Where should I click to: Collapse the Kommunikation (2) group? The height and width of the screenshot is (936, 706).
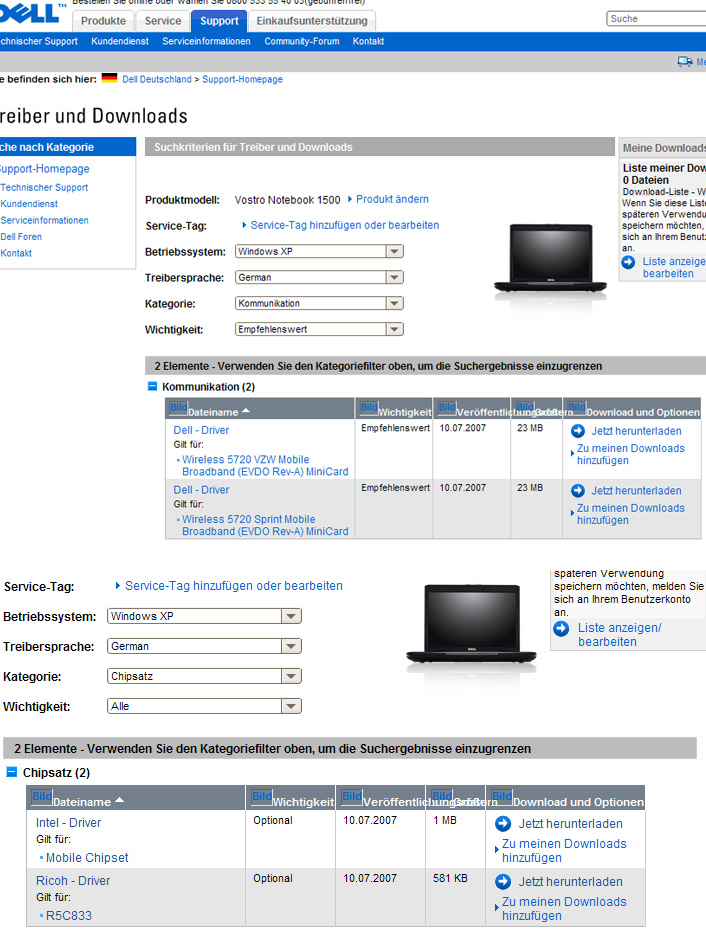(x=152, y=386)
